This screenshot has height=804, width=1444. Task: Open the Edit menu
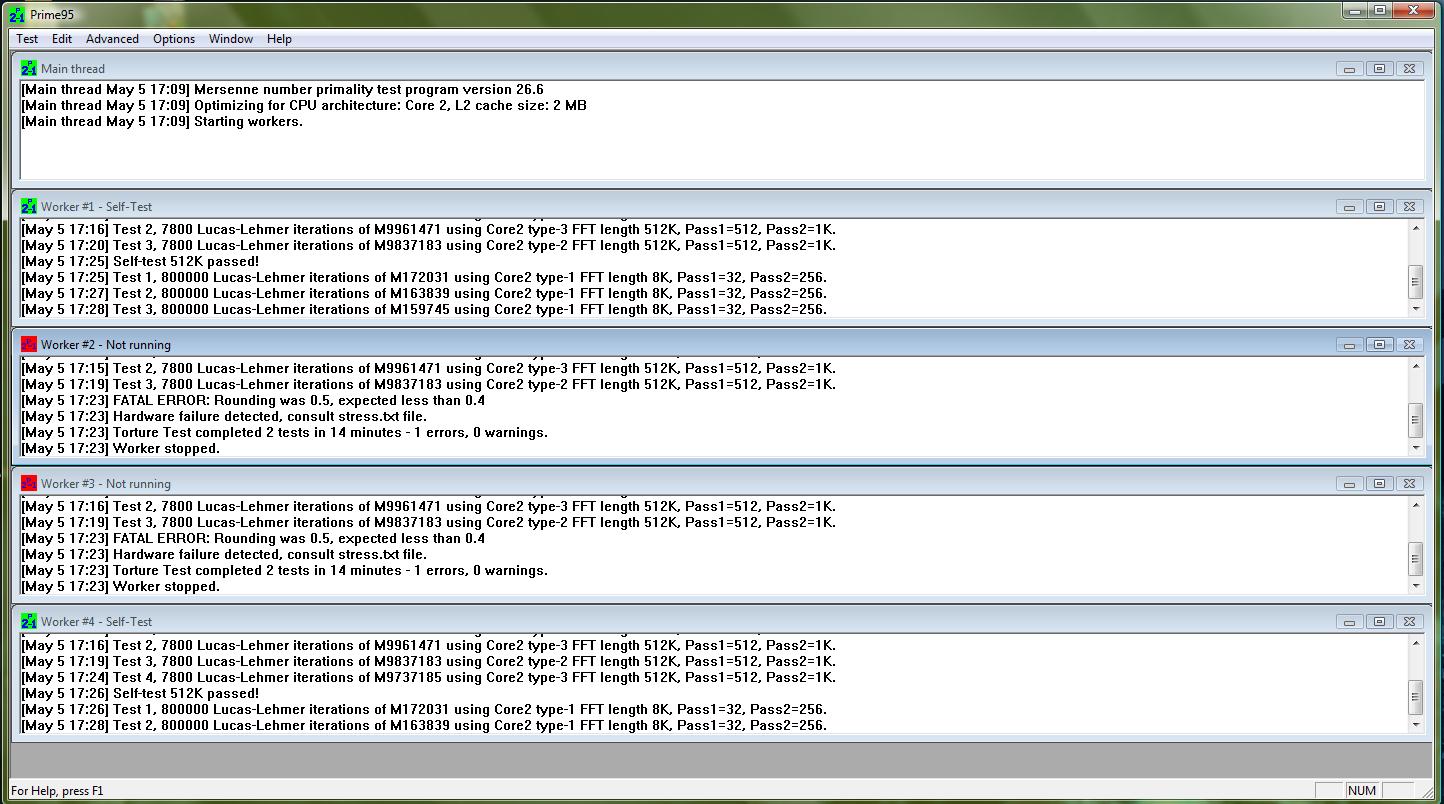tap(62, 39)
